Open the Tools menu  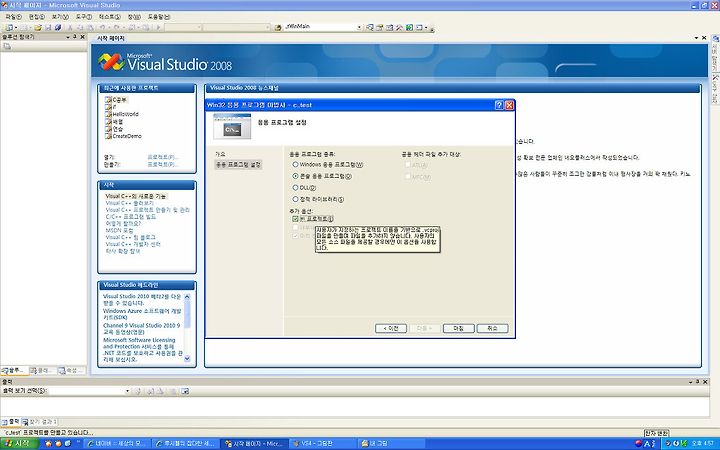[x=84, y=17]
